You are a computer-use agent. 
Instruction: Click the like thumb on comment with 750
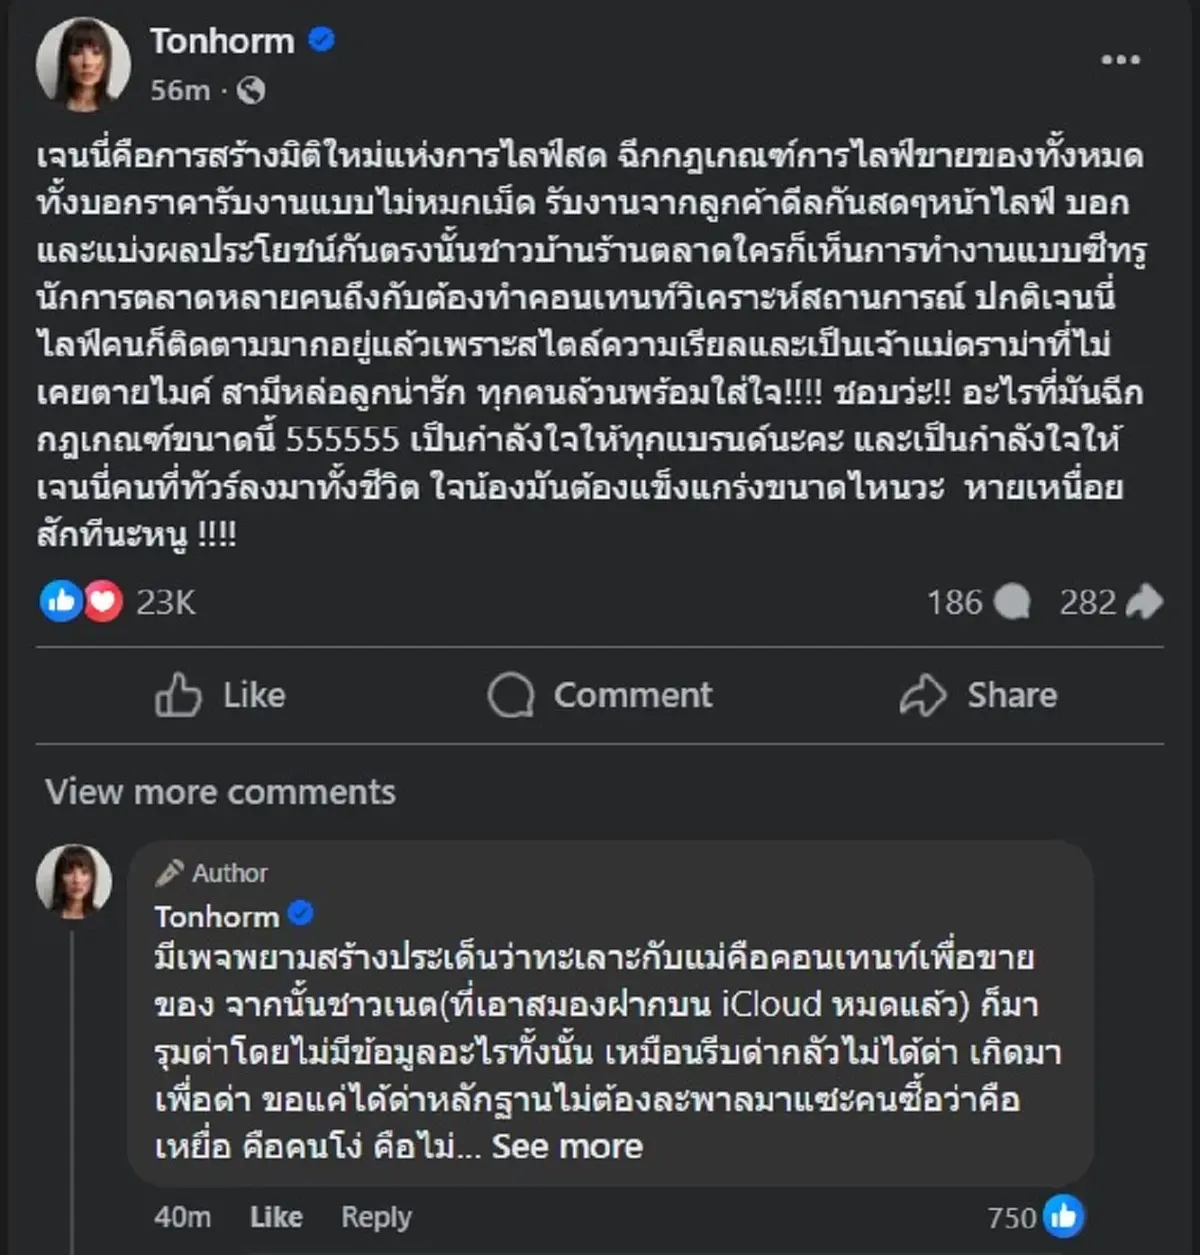pos(1062,1216)
